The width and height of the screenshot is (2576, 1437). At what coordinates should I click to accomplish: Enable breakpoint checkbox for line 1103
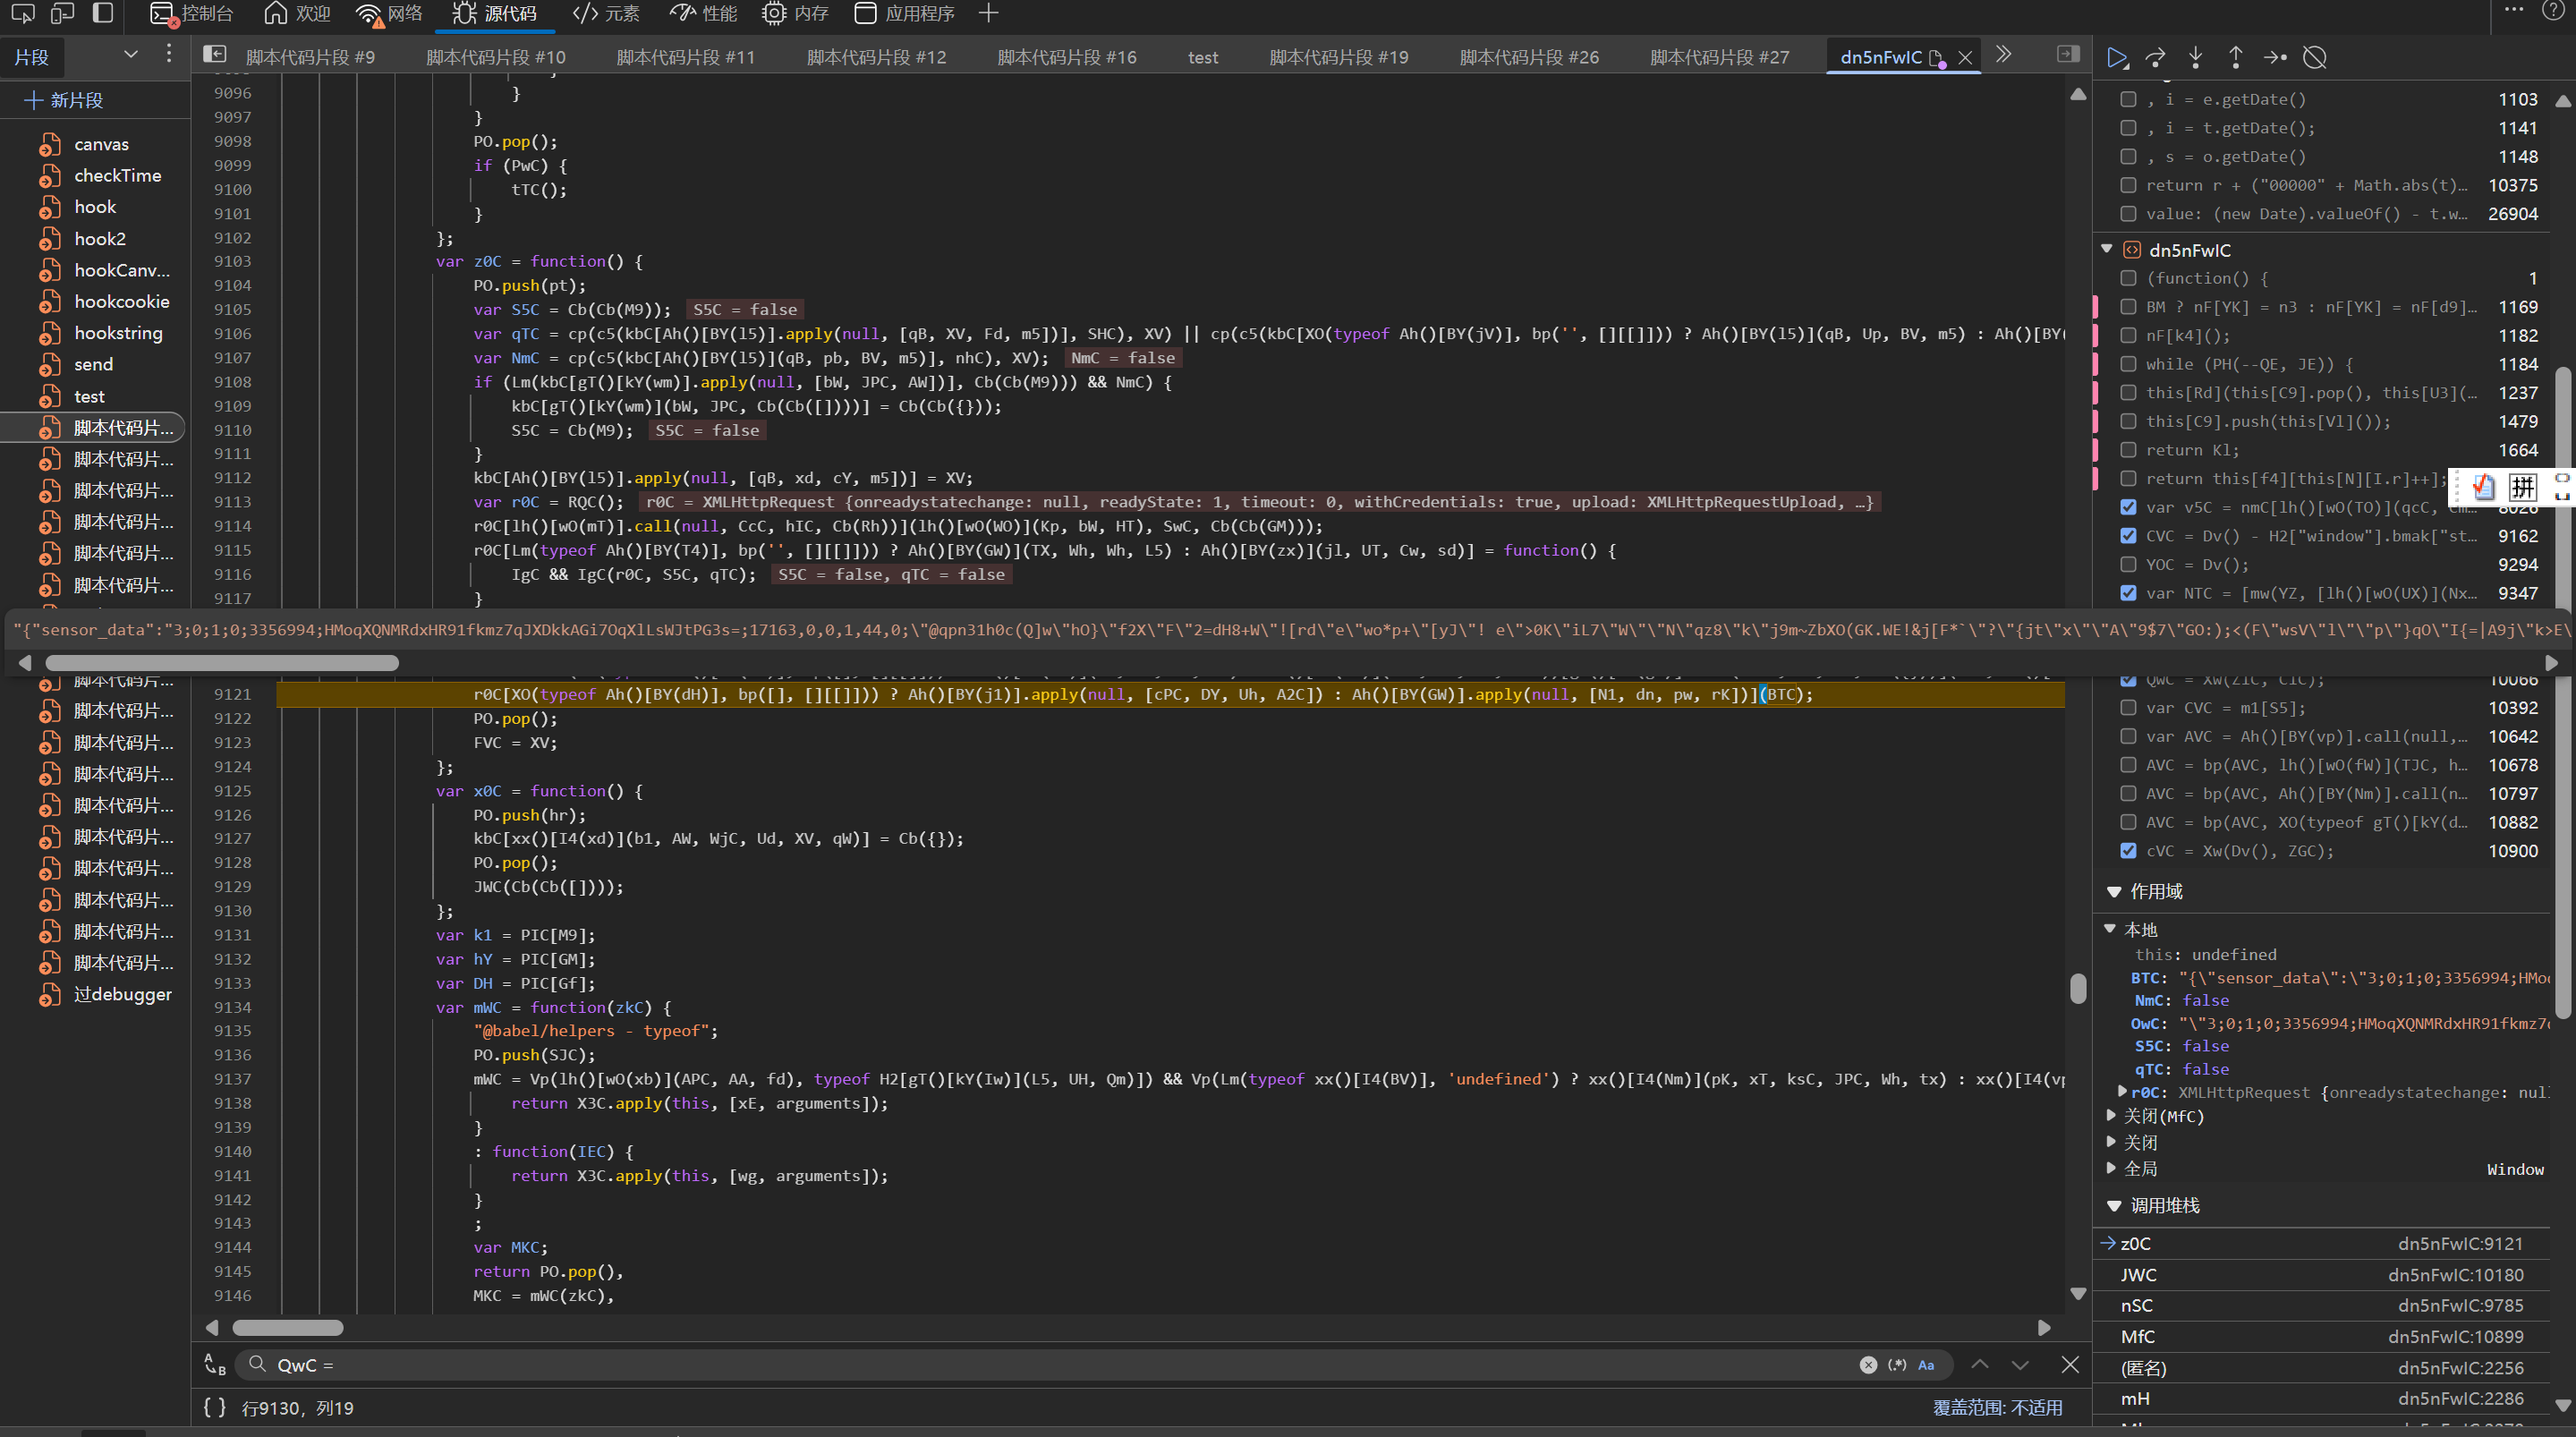point(2128,99)
